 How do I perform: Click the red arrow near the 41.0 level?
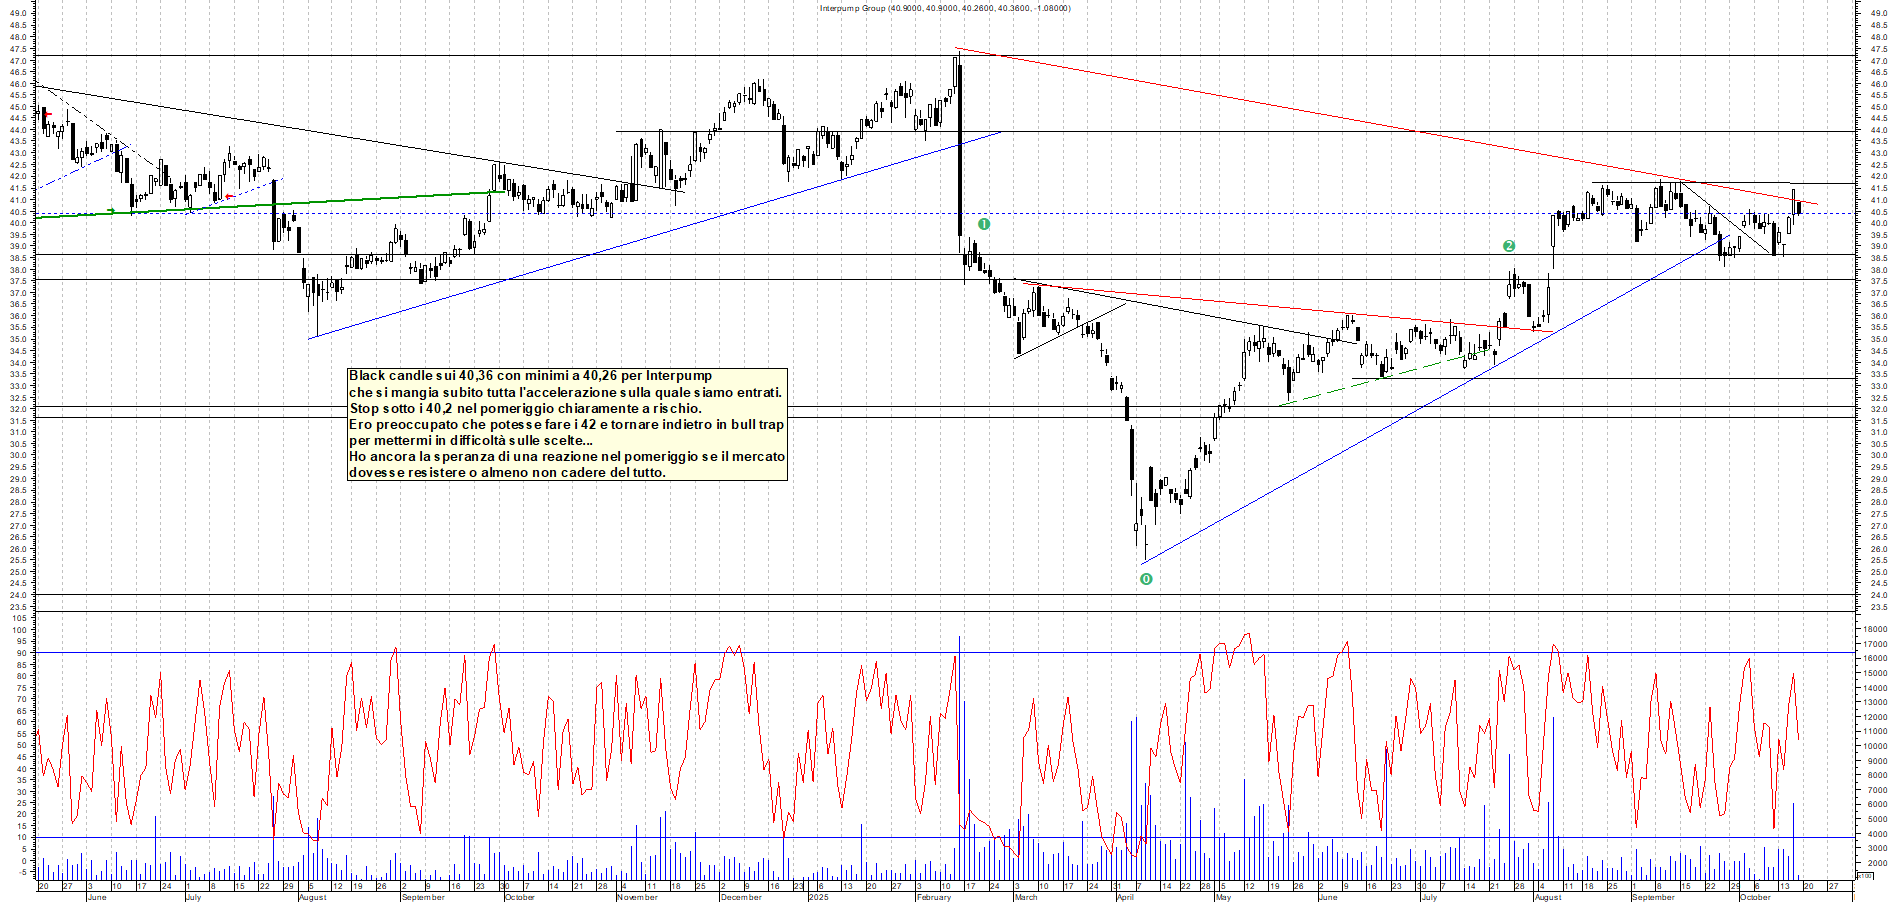click(x=230, y=196)
